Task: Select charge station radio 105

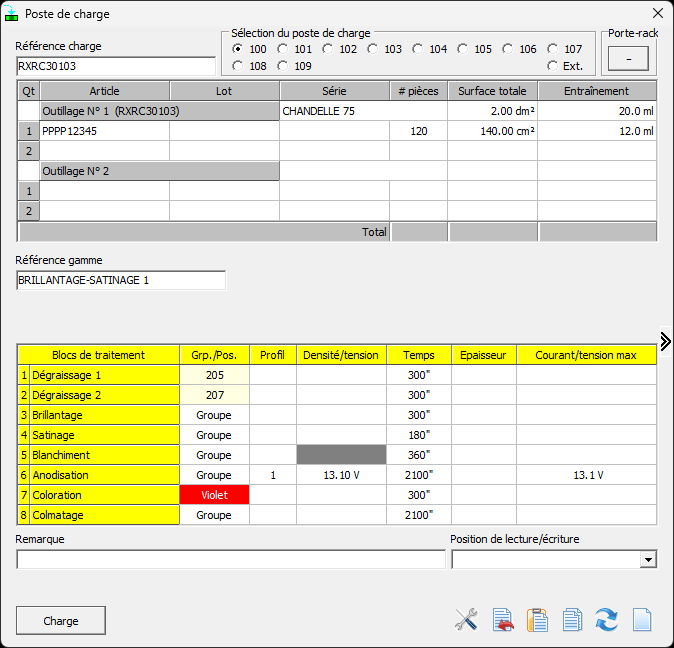Action: click(463, 49)
